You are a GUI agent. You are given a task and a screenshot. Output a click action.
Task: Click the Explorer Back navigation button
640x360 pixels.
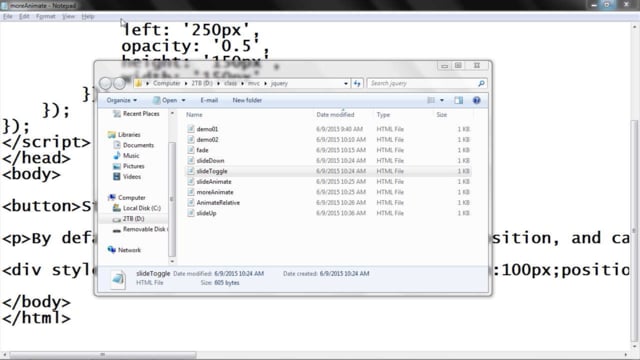pos(106,83)
